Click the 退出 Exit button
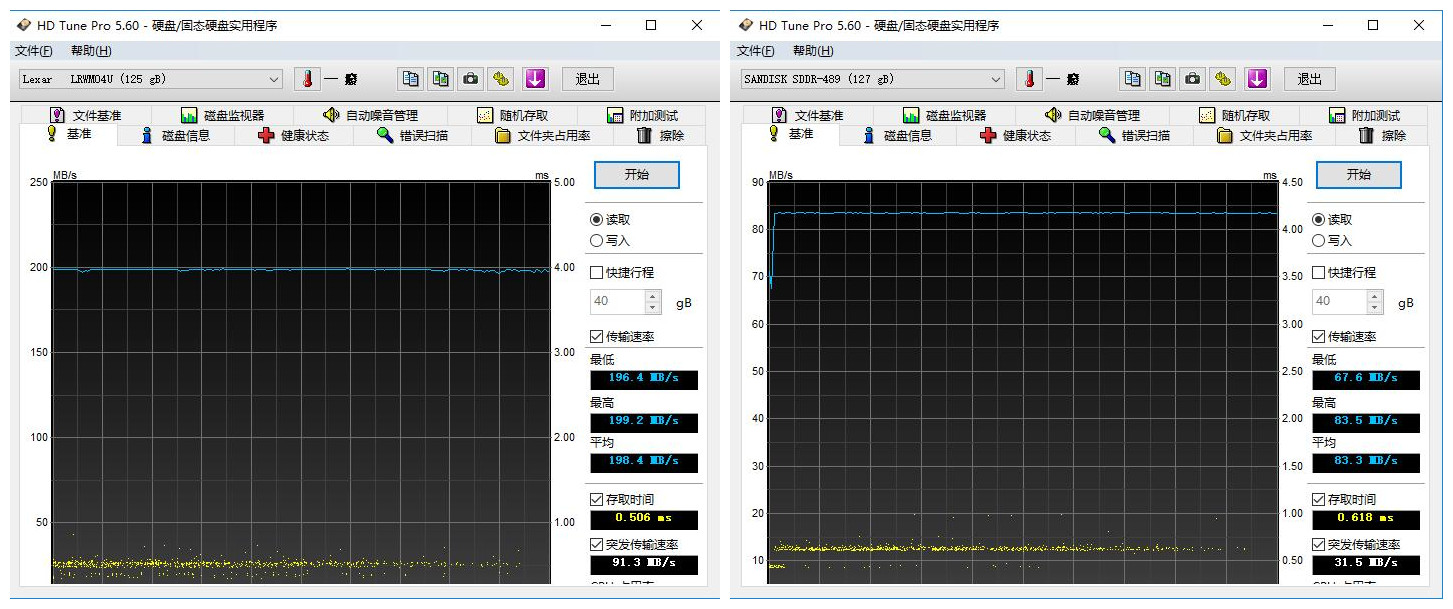The width and height of the screenshot is (1453, 609). [587, 79]
